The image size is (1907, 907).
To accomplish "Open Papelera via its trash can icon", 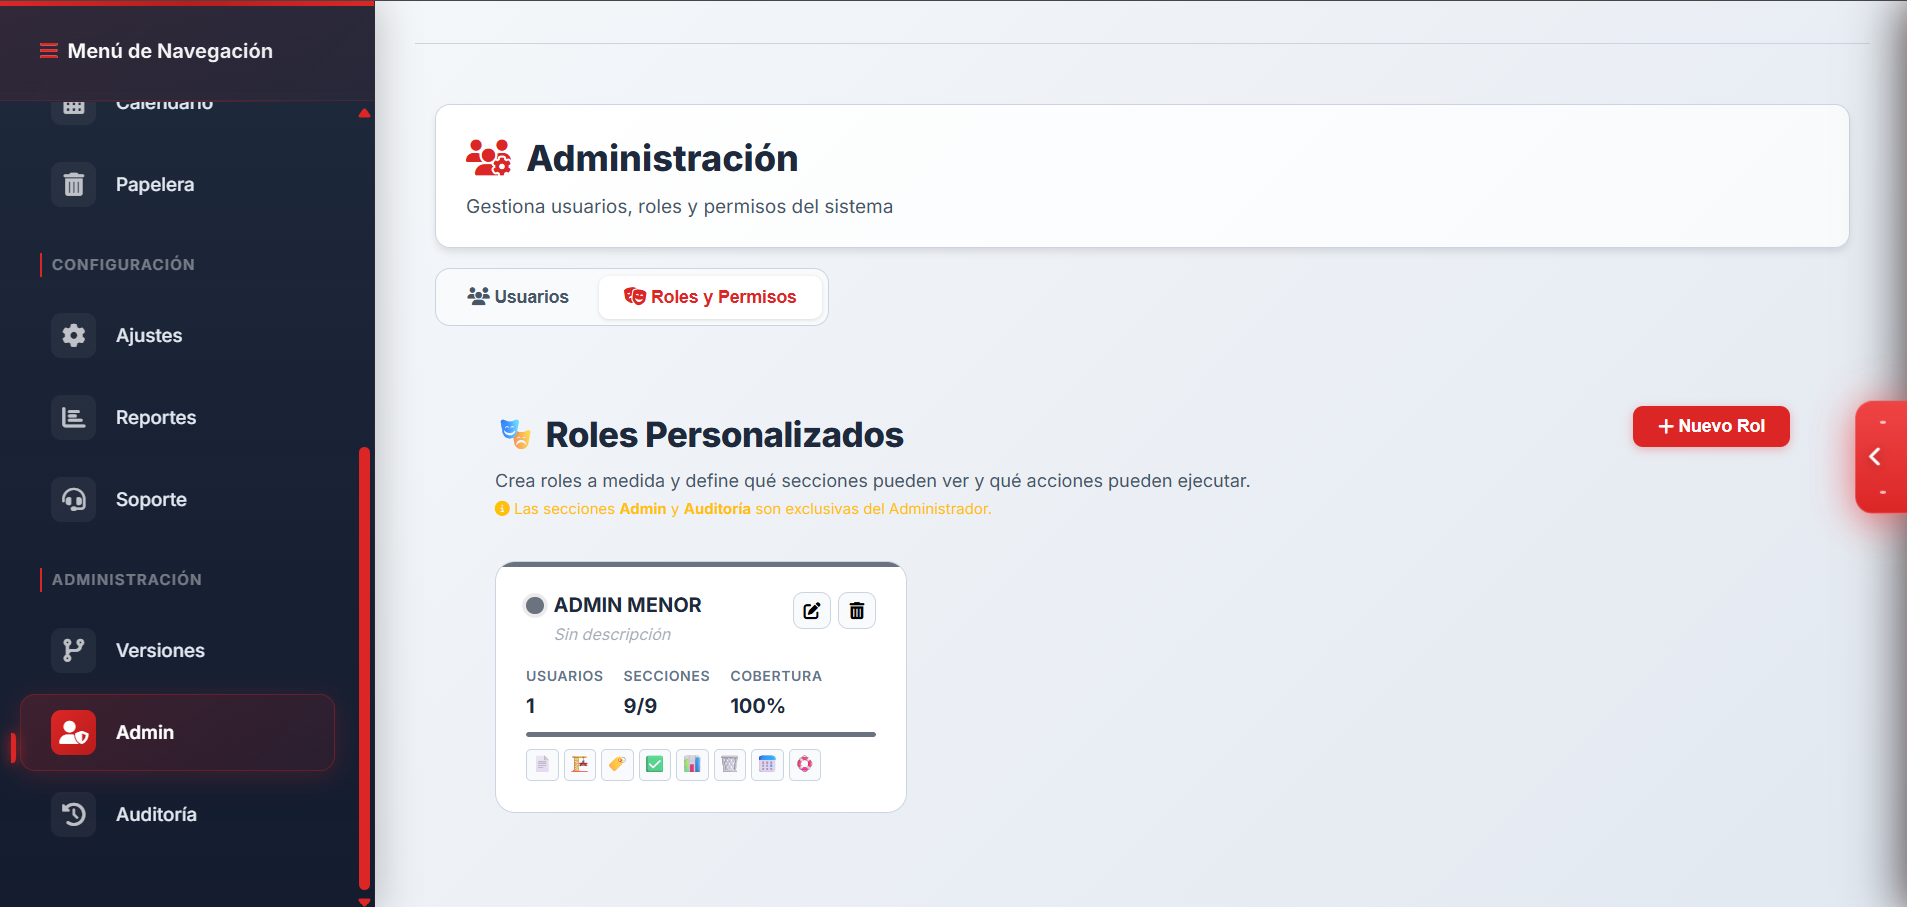I will (x=74, y=185).
